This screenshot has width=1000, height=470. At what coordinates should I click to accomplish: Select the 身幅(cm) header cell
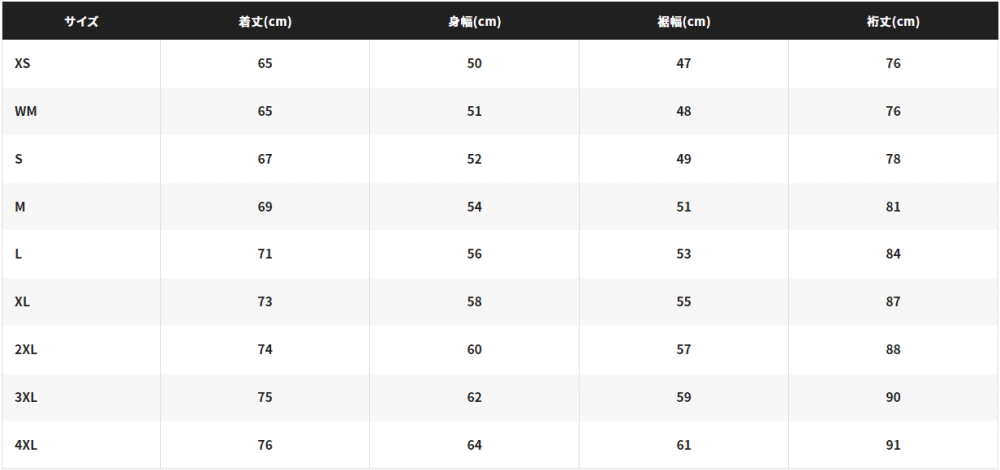474,21
